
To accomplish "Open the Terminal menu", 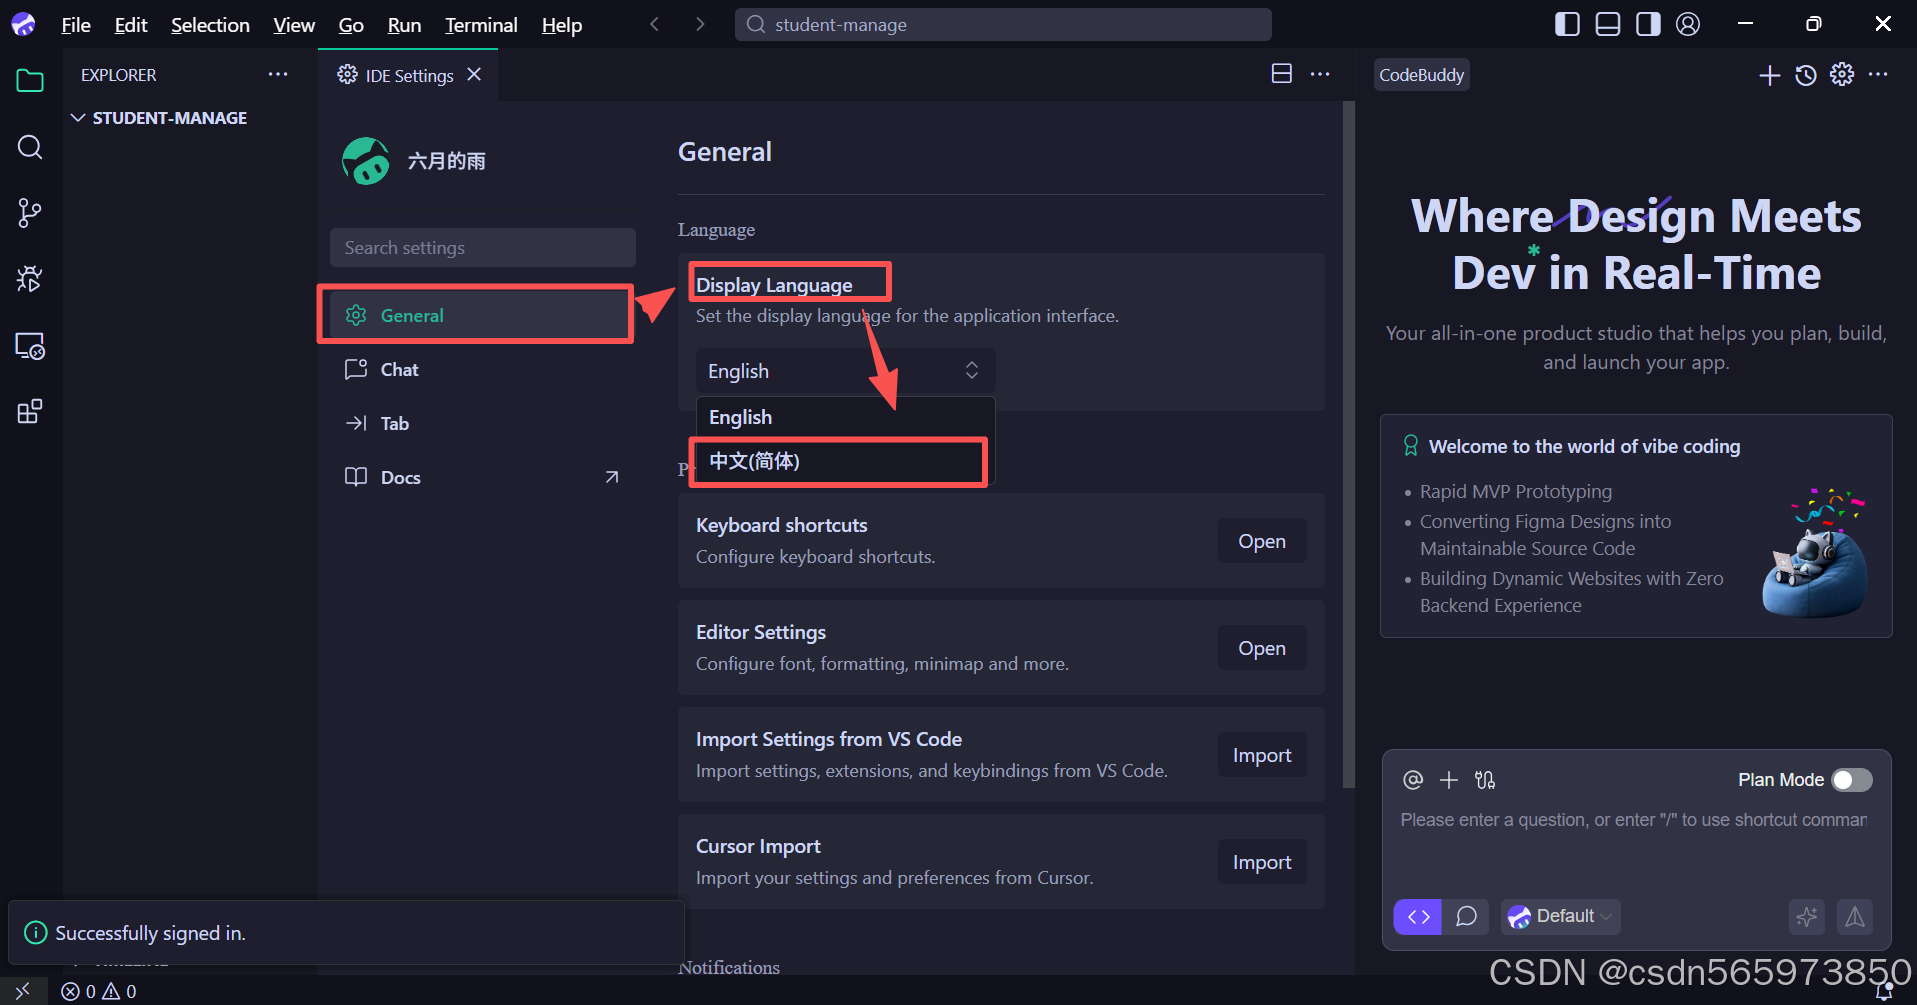I will tap(481, 25).
